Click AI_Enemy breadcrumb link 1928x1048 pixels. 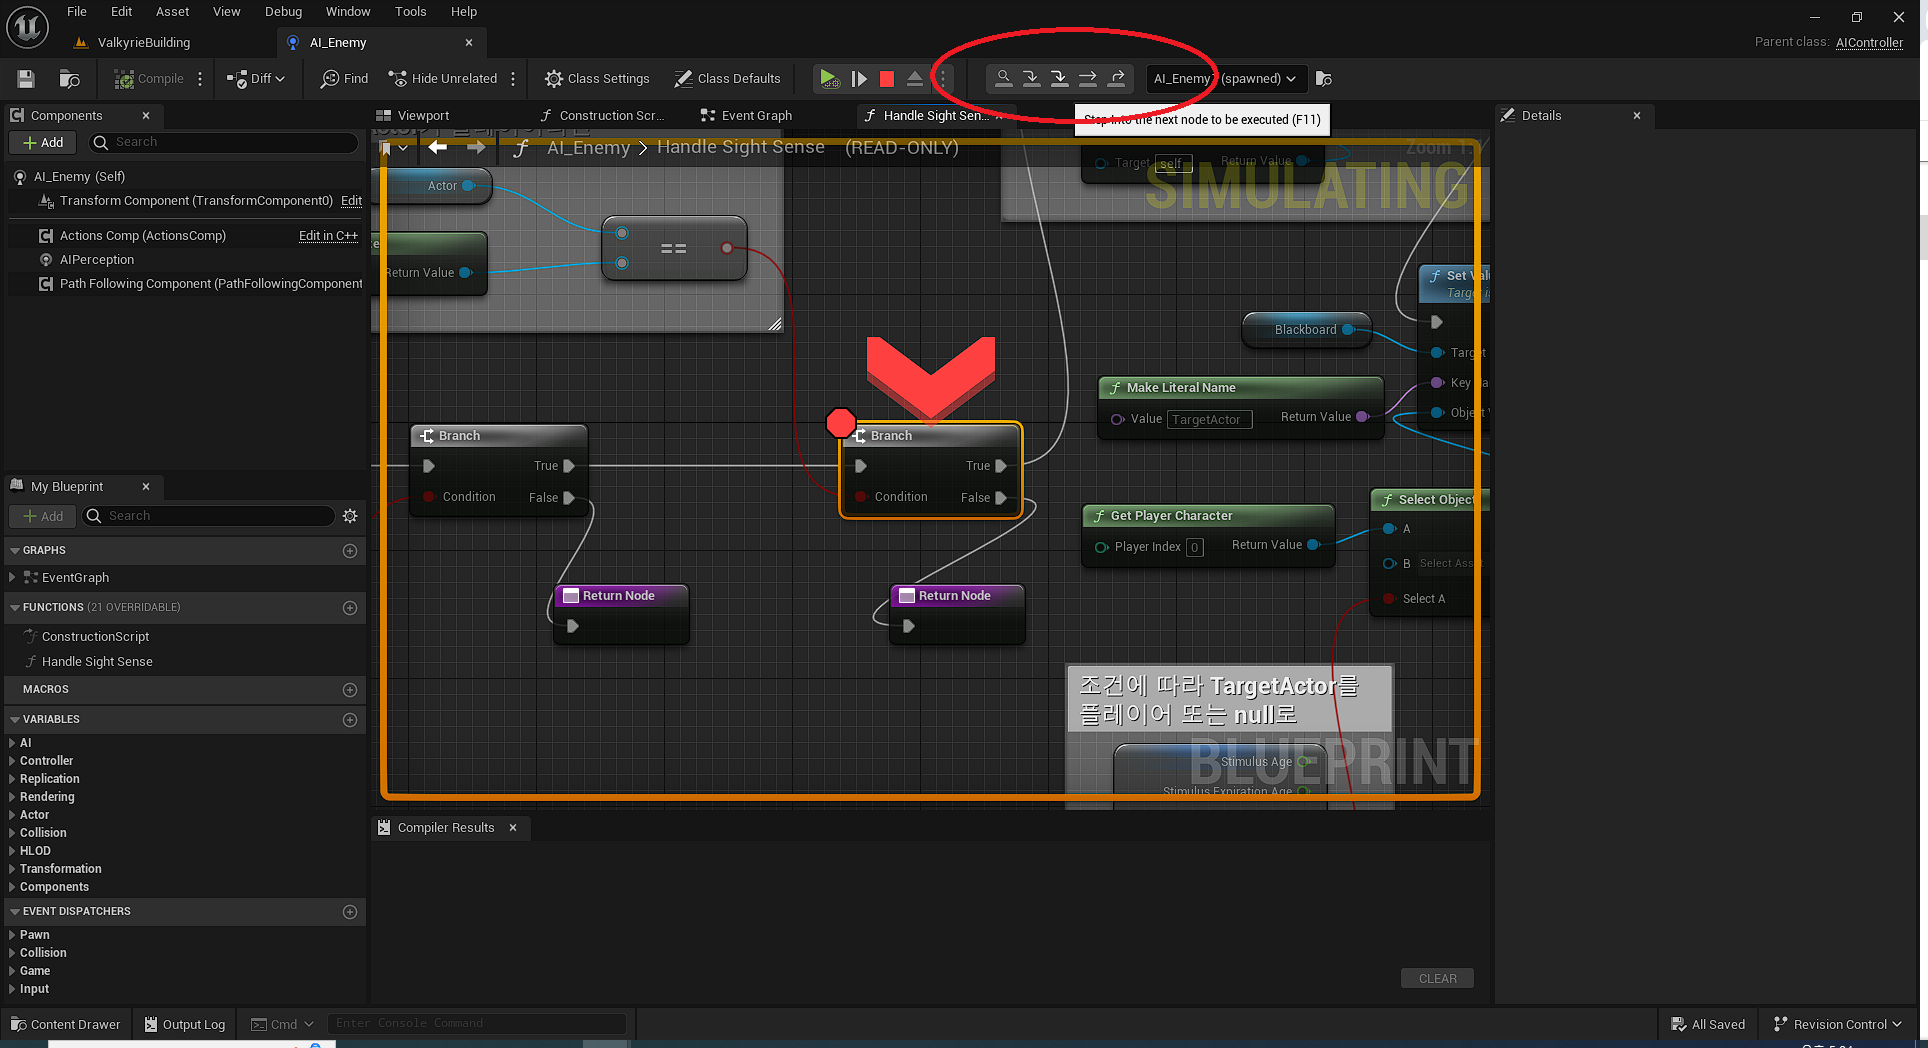click(x=588, y=148)
